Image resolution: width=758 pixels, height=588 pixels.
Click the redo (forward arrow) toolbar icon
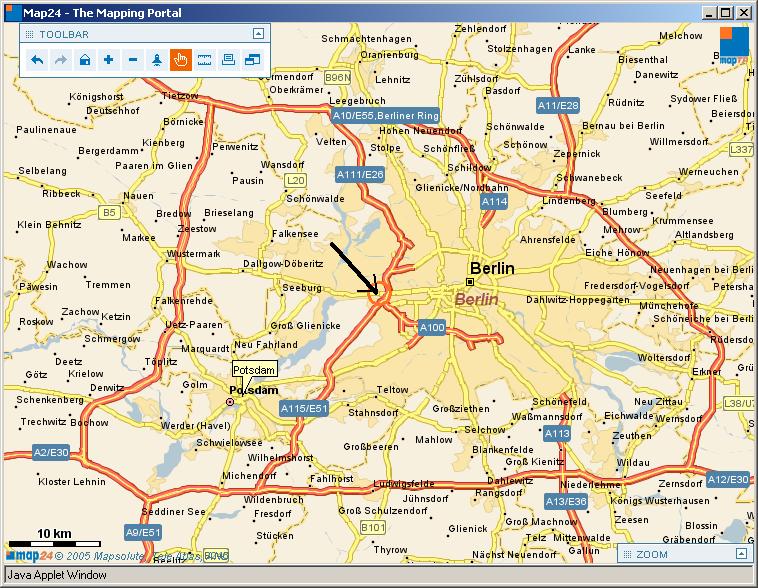tap(61, 60)
